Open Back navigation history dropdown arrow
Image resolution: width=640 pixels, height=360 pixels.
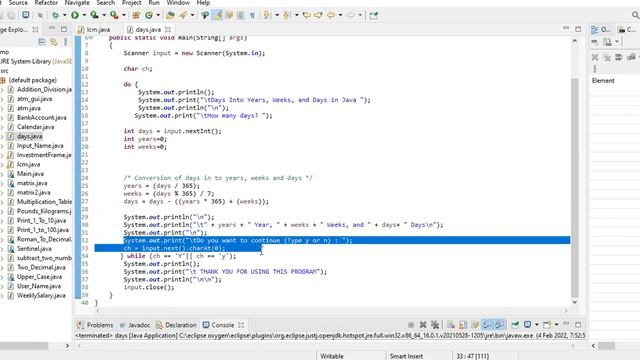(340, 15)
